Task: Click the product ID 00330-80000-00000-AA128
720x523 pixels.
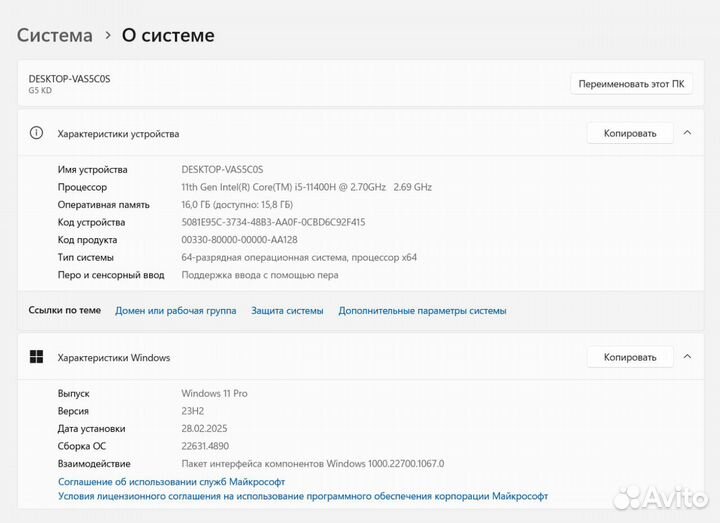Action: (239, 240)
